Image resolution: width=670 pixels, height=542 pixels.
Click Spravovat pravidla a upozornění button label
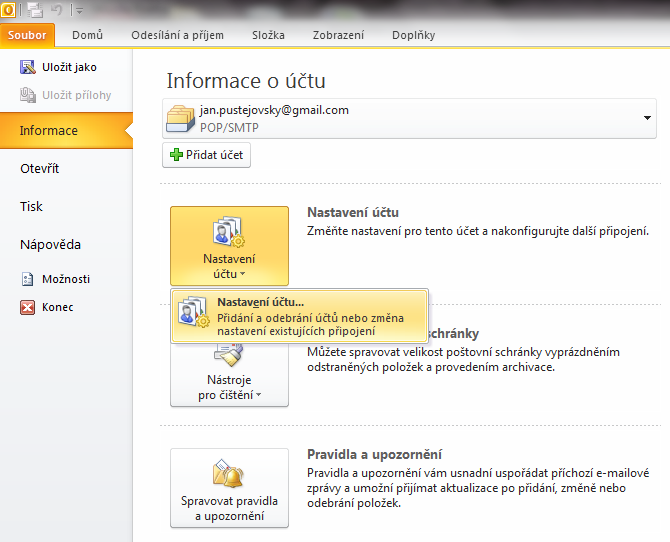click(x=229, y=508)
